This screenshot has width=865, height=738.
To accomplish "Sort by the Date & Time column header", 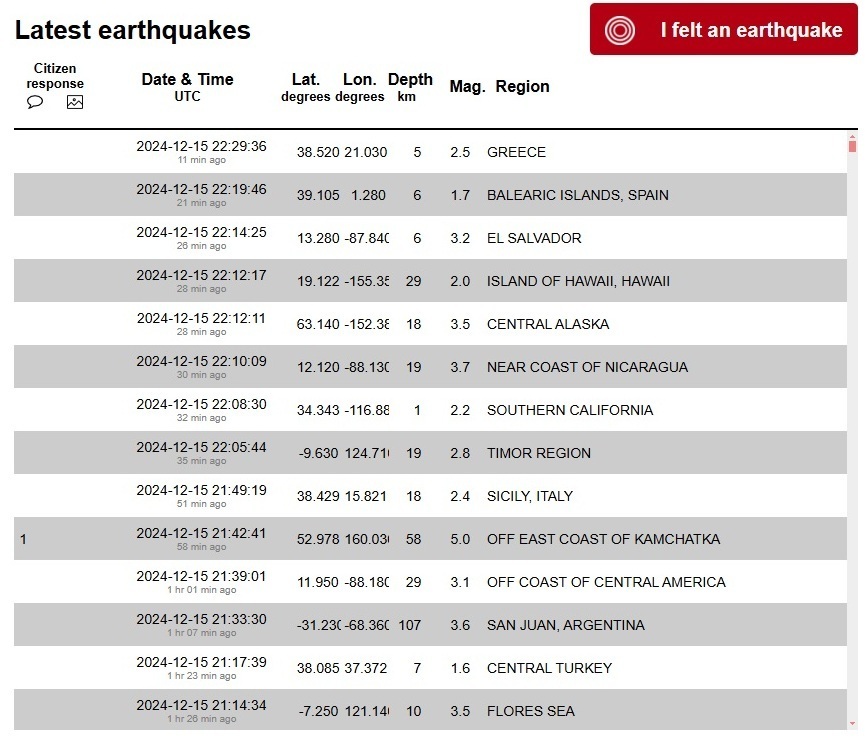I will pyautogui.click(x=187, y=80).
